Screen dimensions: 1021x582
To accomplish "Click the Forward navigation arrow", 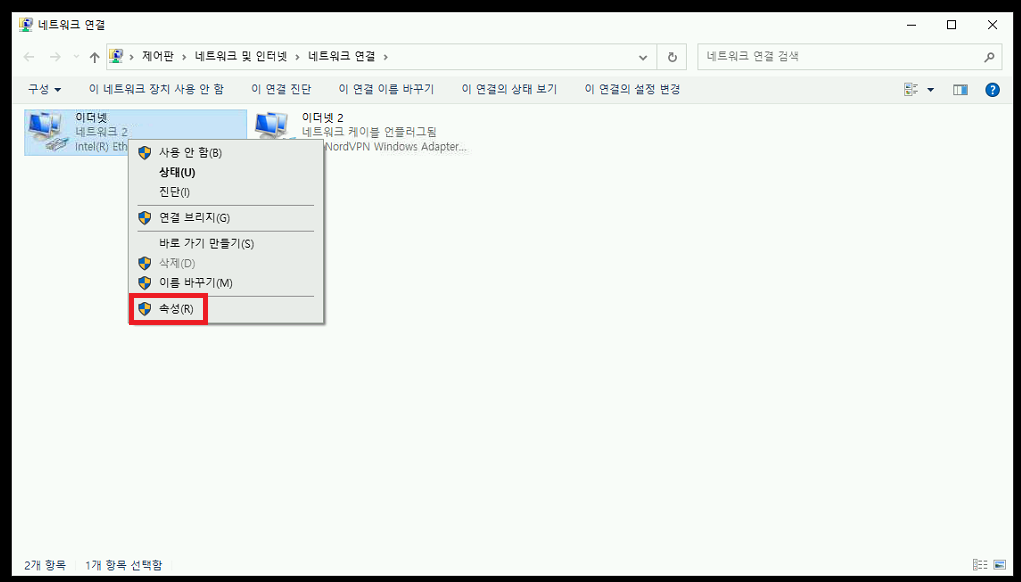I will [x=55, y=57].
